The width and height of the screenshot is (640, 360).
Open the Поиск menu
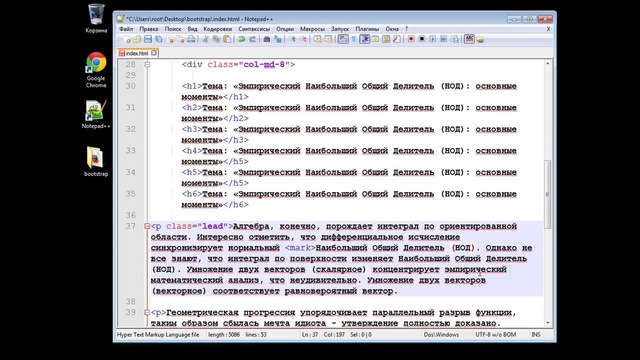point(173,29)
